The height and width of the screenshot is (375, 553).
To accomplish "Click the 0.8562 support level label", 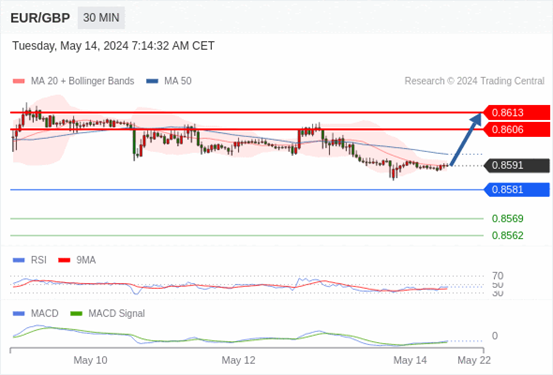I will (x=508, y=235).
